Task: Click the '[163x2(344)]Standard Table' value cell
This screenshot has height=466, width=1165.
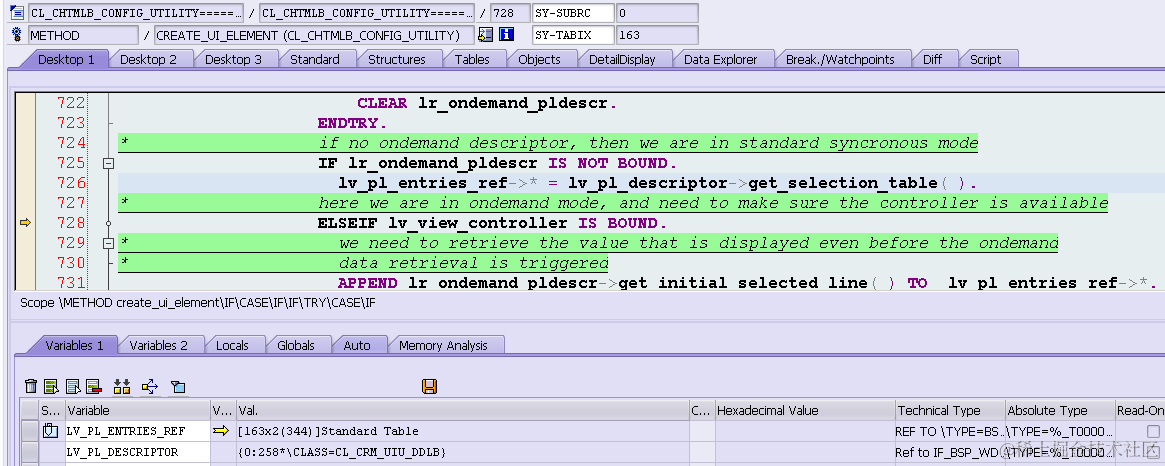Action: [x=462, y=431]
